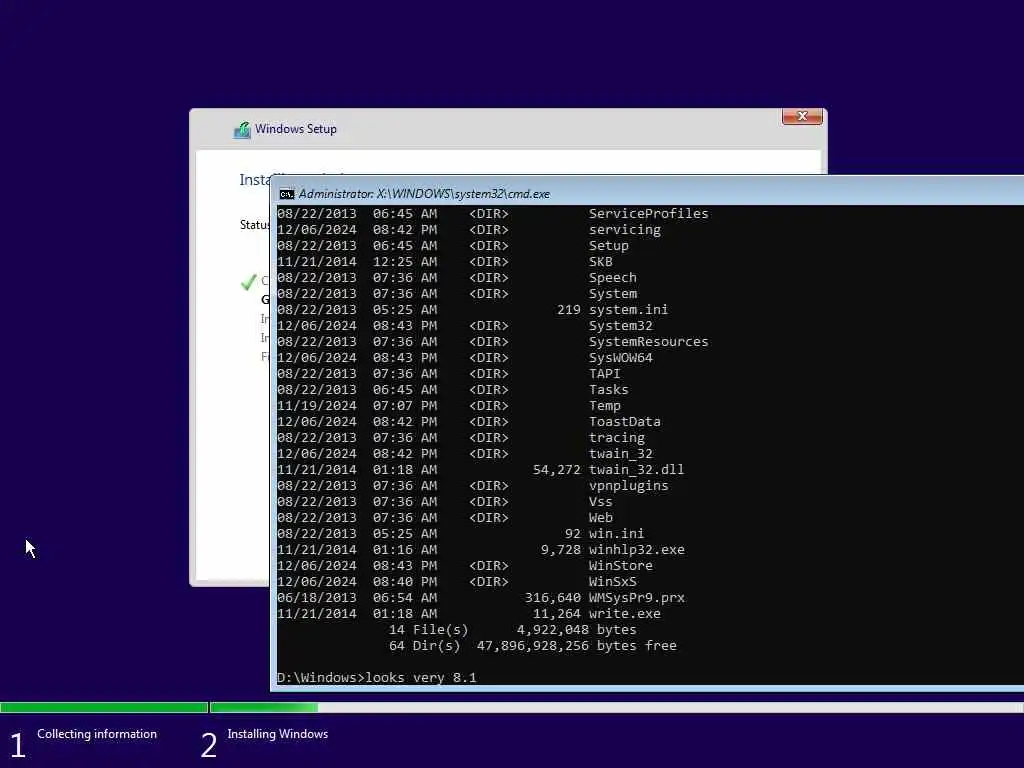
Task: Click the Status label in Windows Setup
Action: 255,225
